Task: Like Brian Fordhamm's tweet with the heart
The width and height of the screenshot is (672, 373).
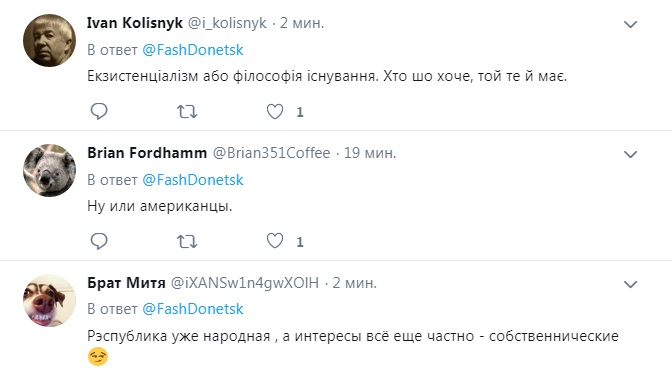Action: 275,241
